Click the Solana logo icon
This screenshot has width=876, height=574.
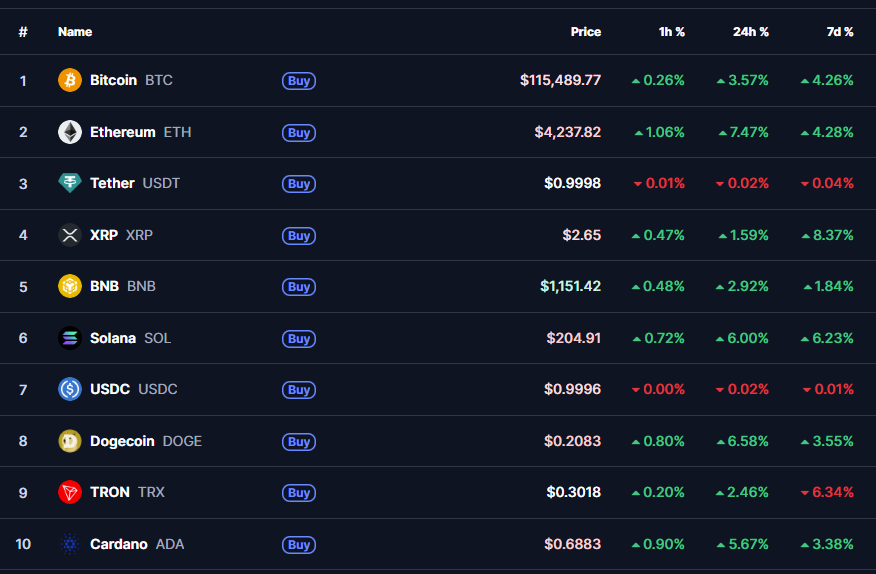70,338
